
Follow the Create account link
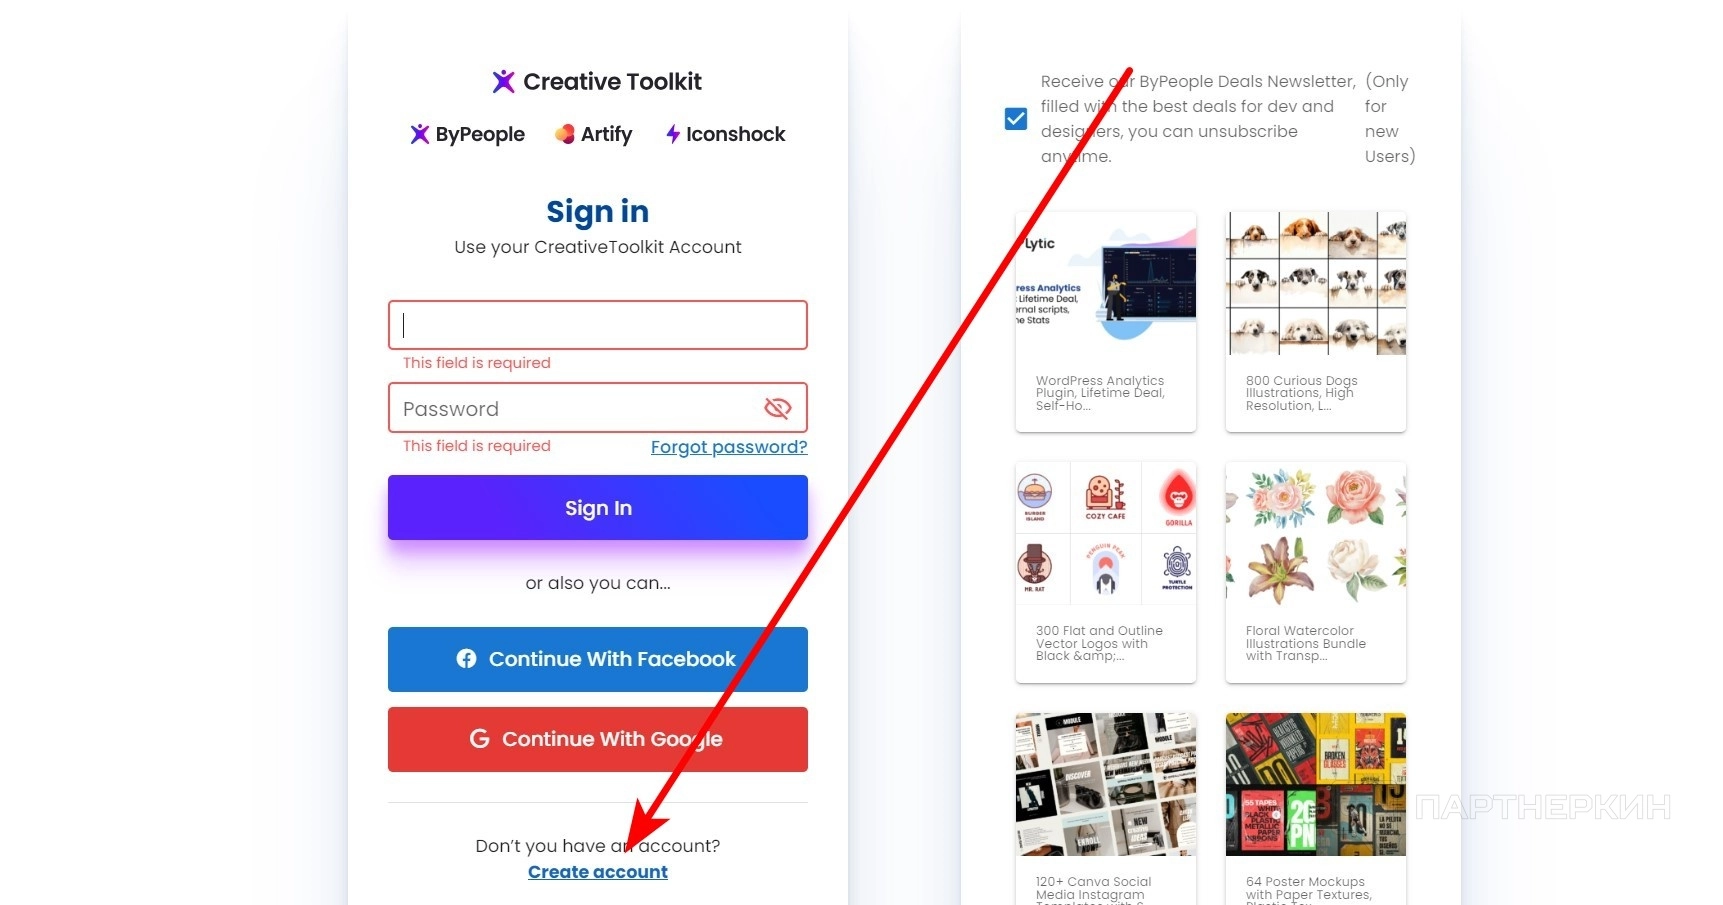coord(598,872)
